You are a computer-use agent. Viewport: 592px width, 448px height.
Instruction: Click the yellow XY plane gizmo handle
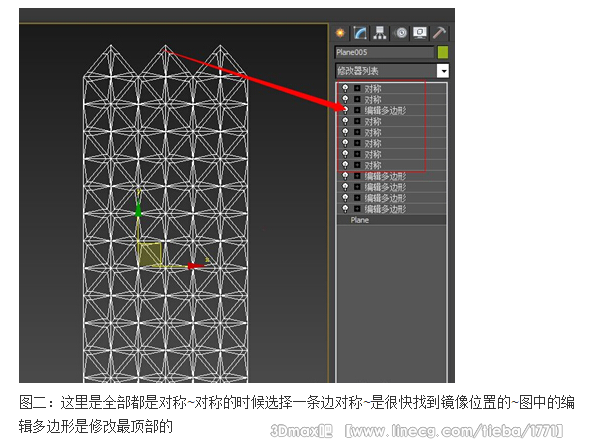click(x=150, y=254)
